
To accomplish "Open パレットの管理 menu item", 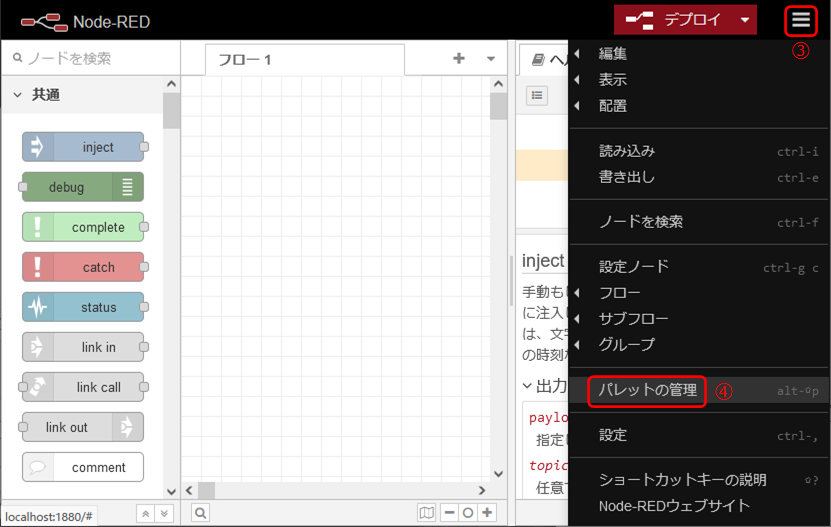I will [647, 390].
